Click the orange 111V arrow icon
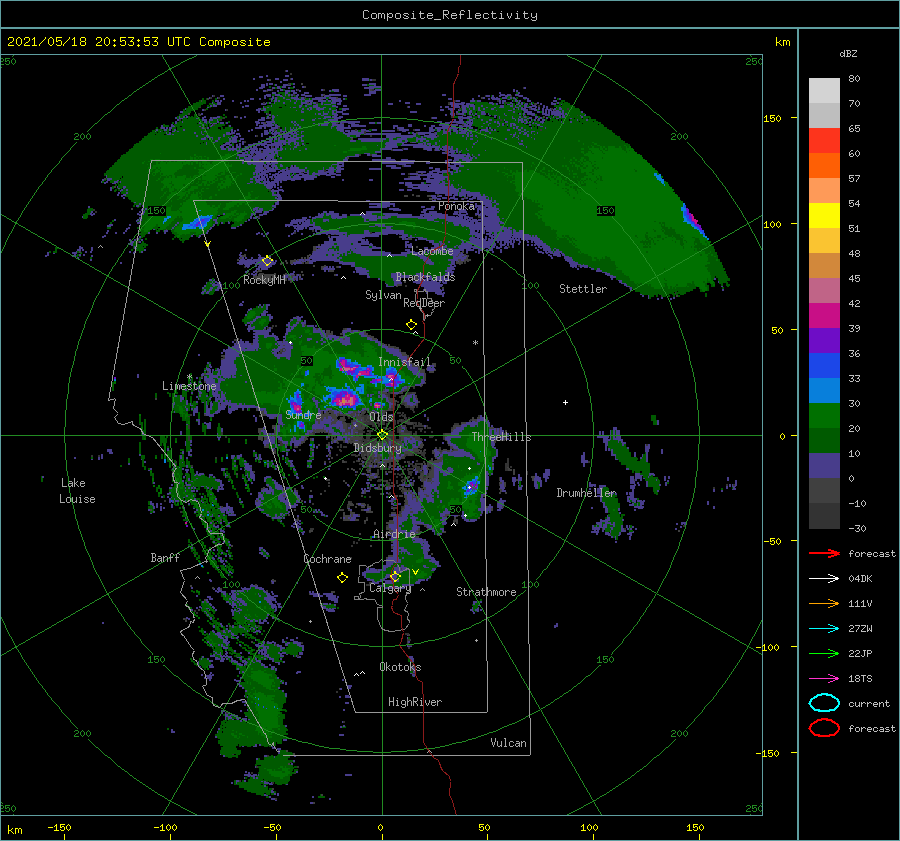This screenshot has height=841, width=900. tap(824, 603)
